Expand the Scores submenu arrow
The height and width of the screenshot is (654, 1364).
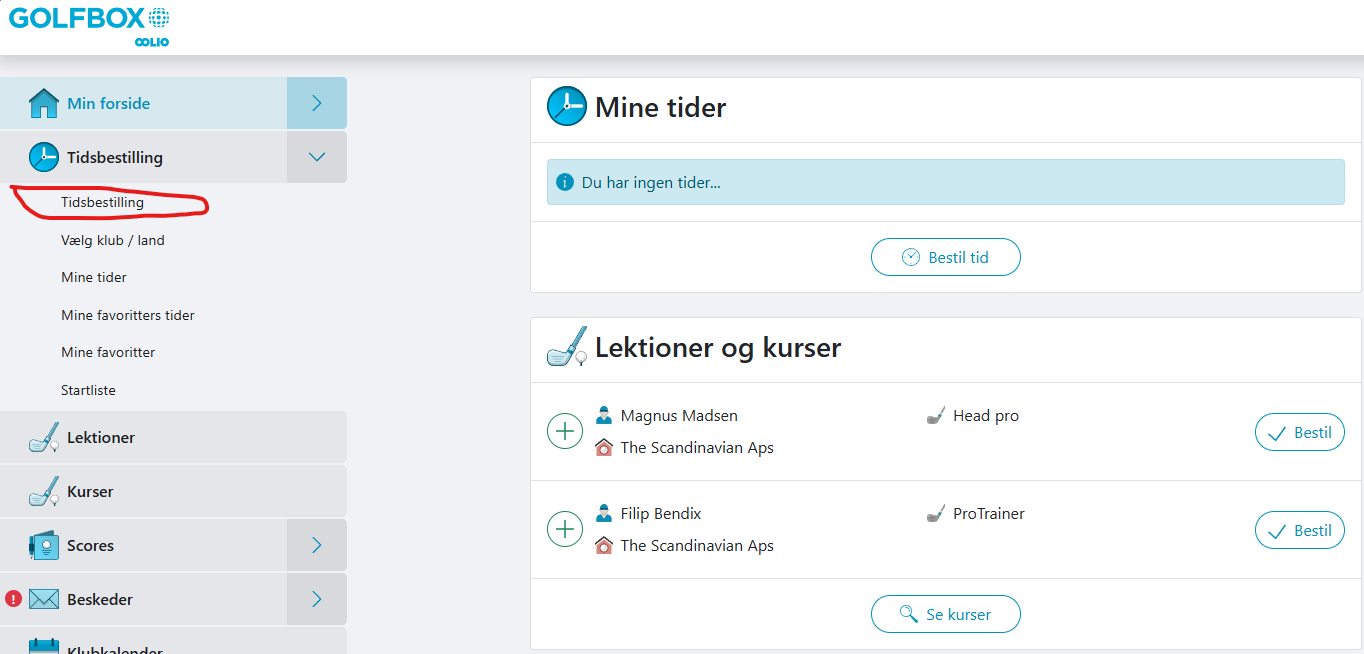[x=317, y=545]
